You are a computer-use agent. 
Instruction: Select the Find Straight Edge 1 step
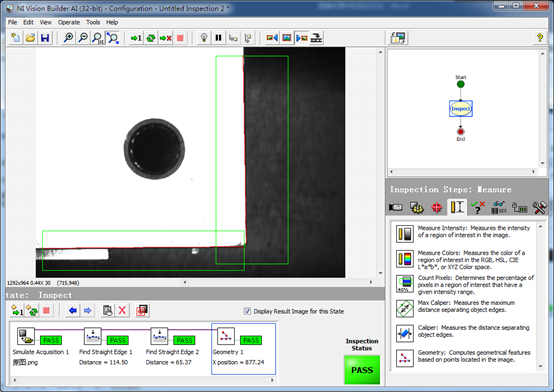click(106, 348)
